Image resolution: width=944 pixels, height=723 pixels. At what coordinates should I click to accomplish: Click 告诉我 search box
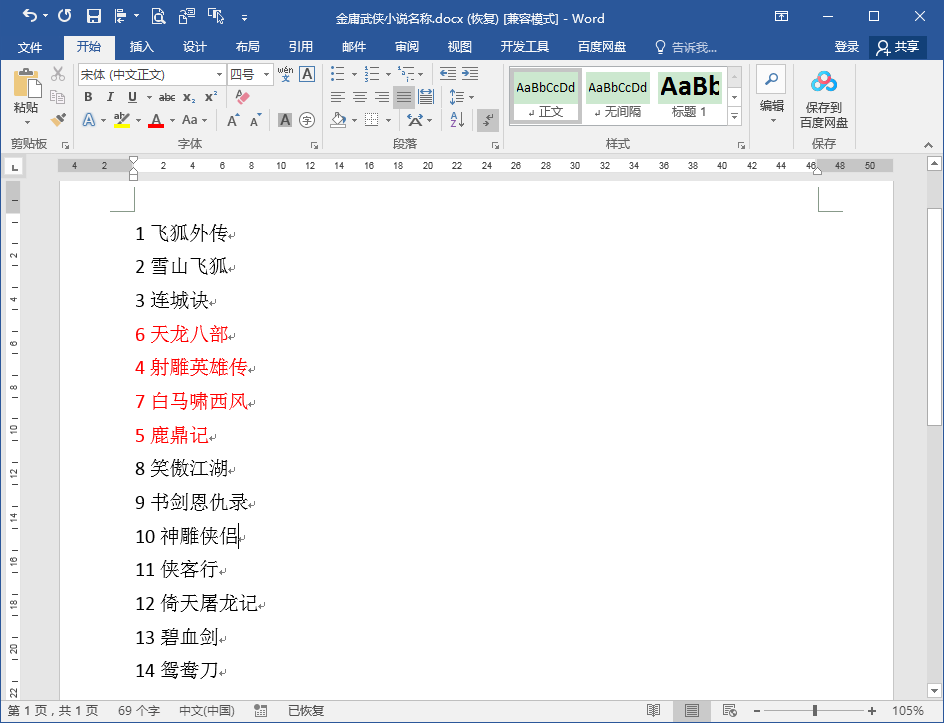coord(686,47)
